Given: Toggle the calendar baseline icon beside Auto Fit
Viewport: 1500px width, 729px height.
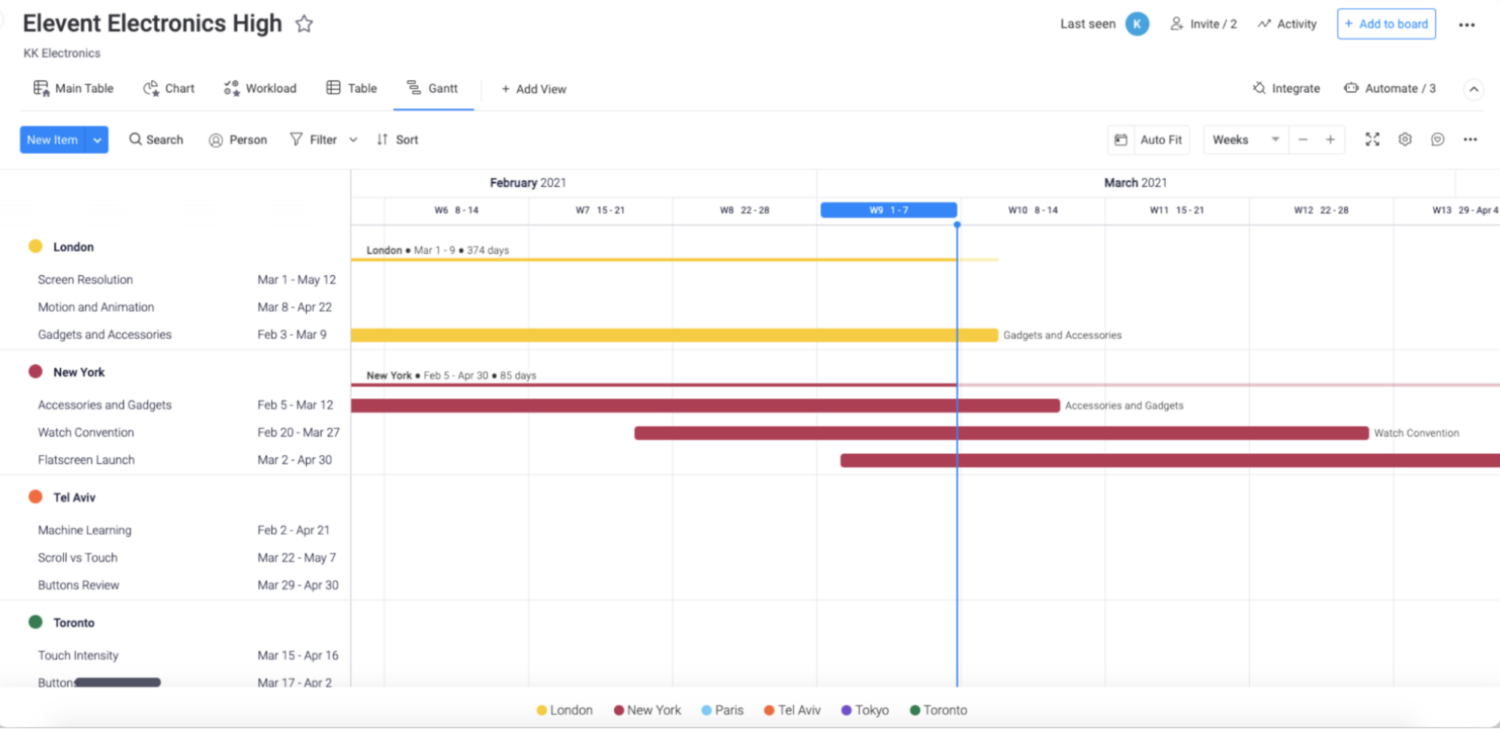Looking at the screenshot, I should [x=1120, y=139].
